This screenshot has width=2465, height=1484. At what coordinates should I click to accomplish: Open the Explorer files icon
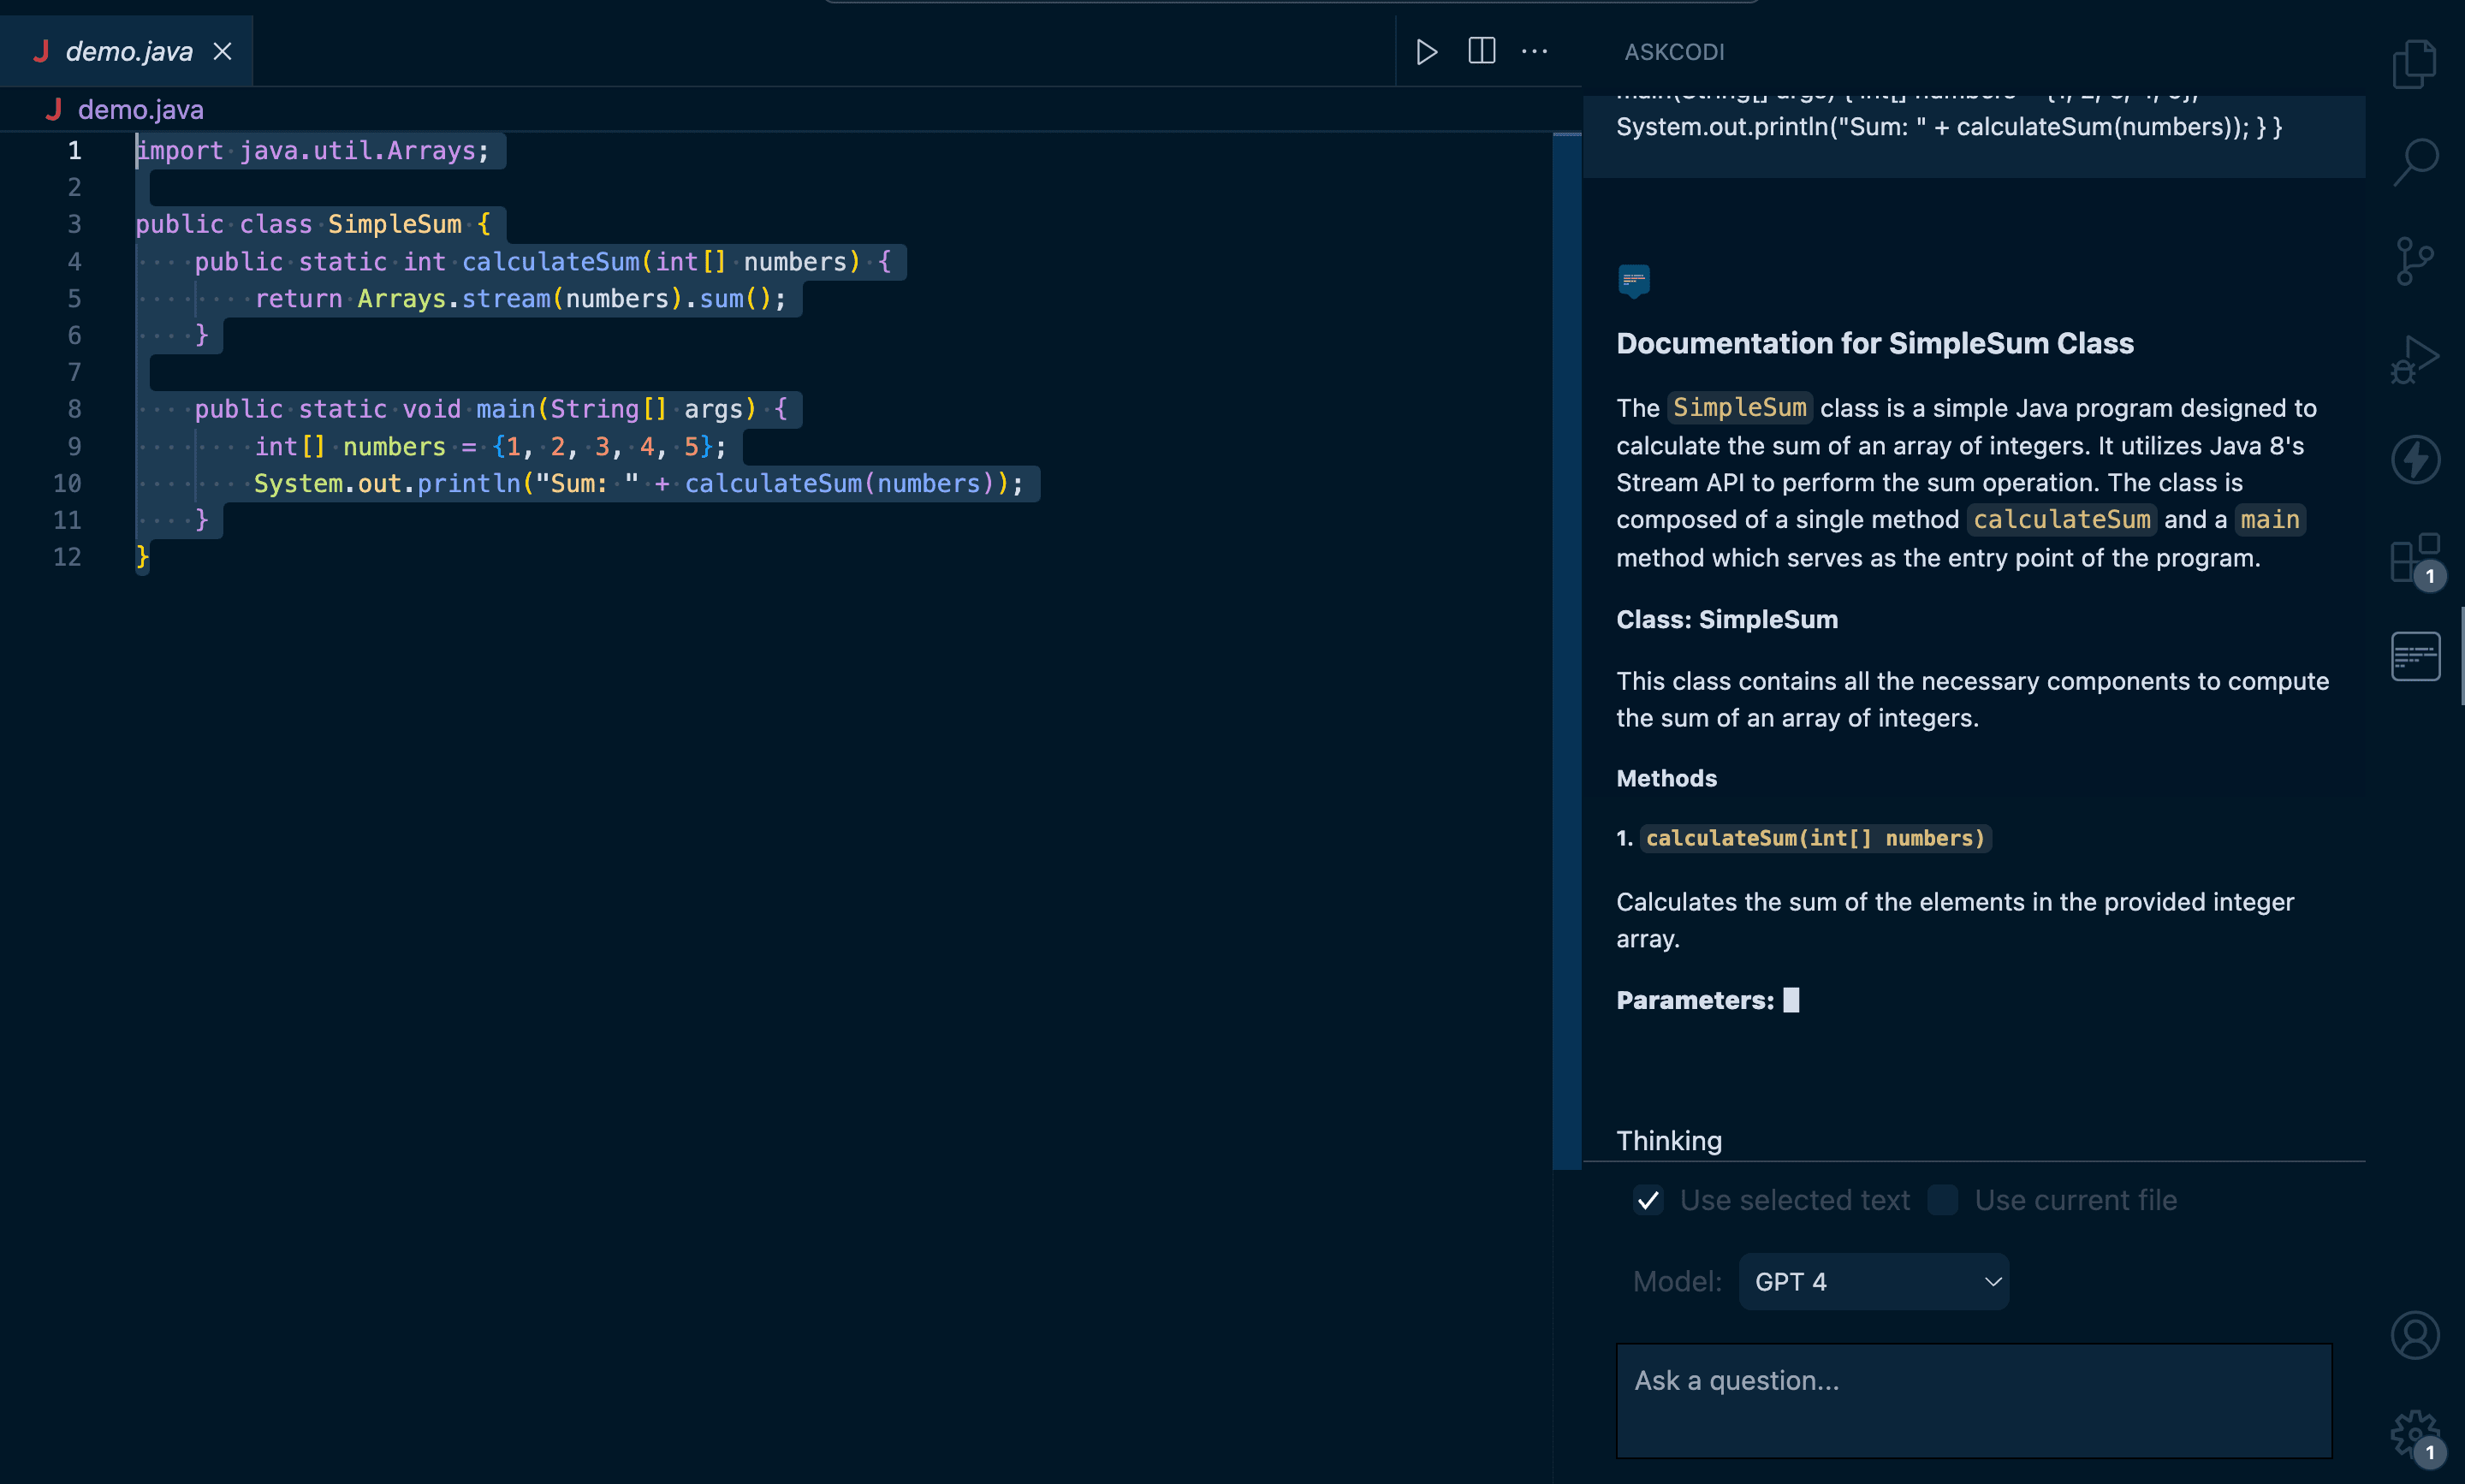[x=2414, y=65]
